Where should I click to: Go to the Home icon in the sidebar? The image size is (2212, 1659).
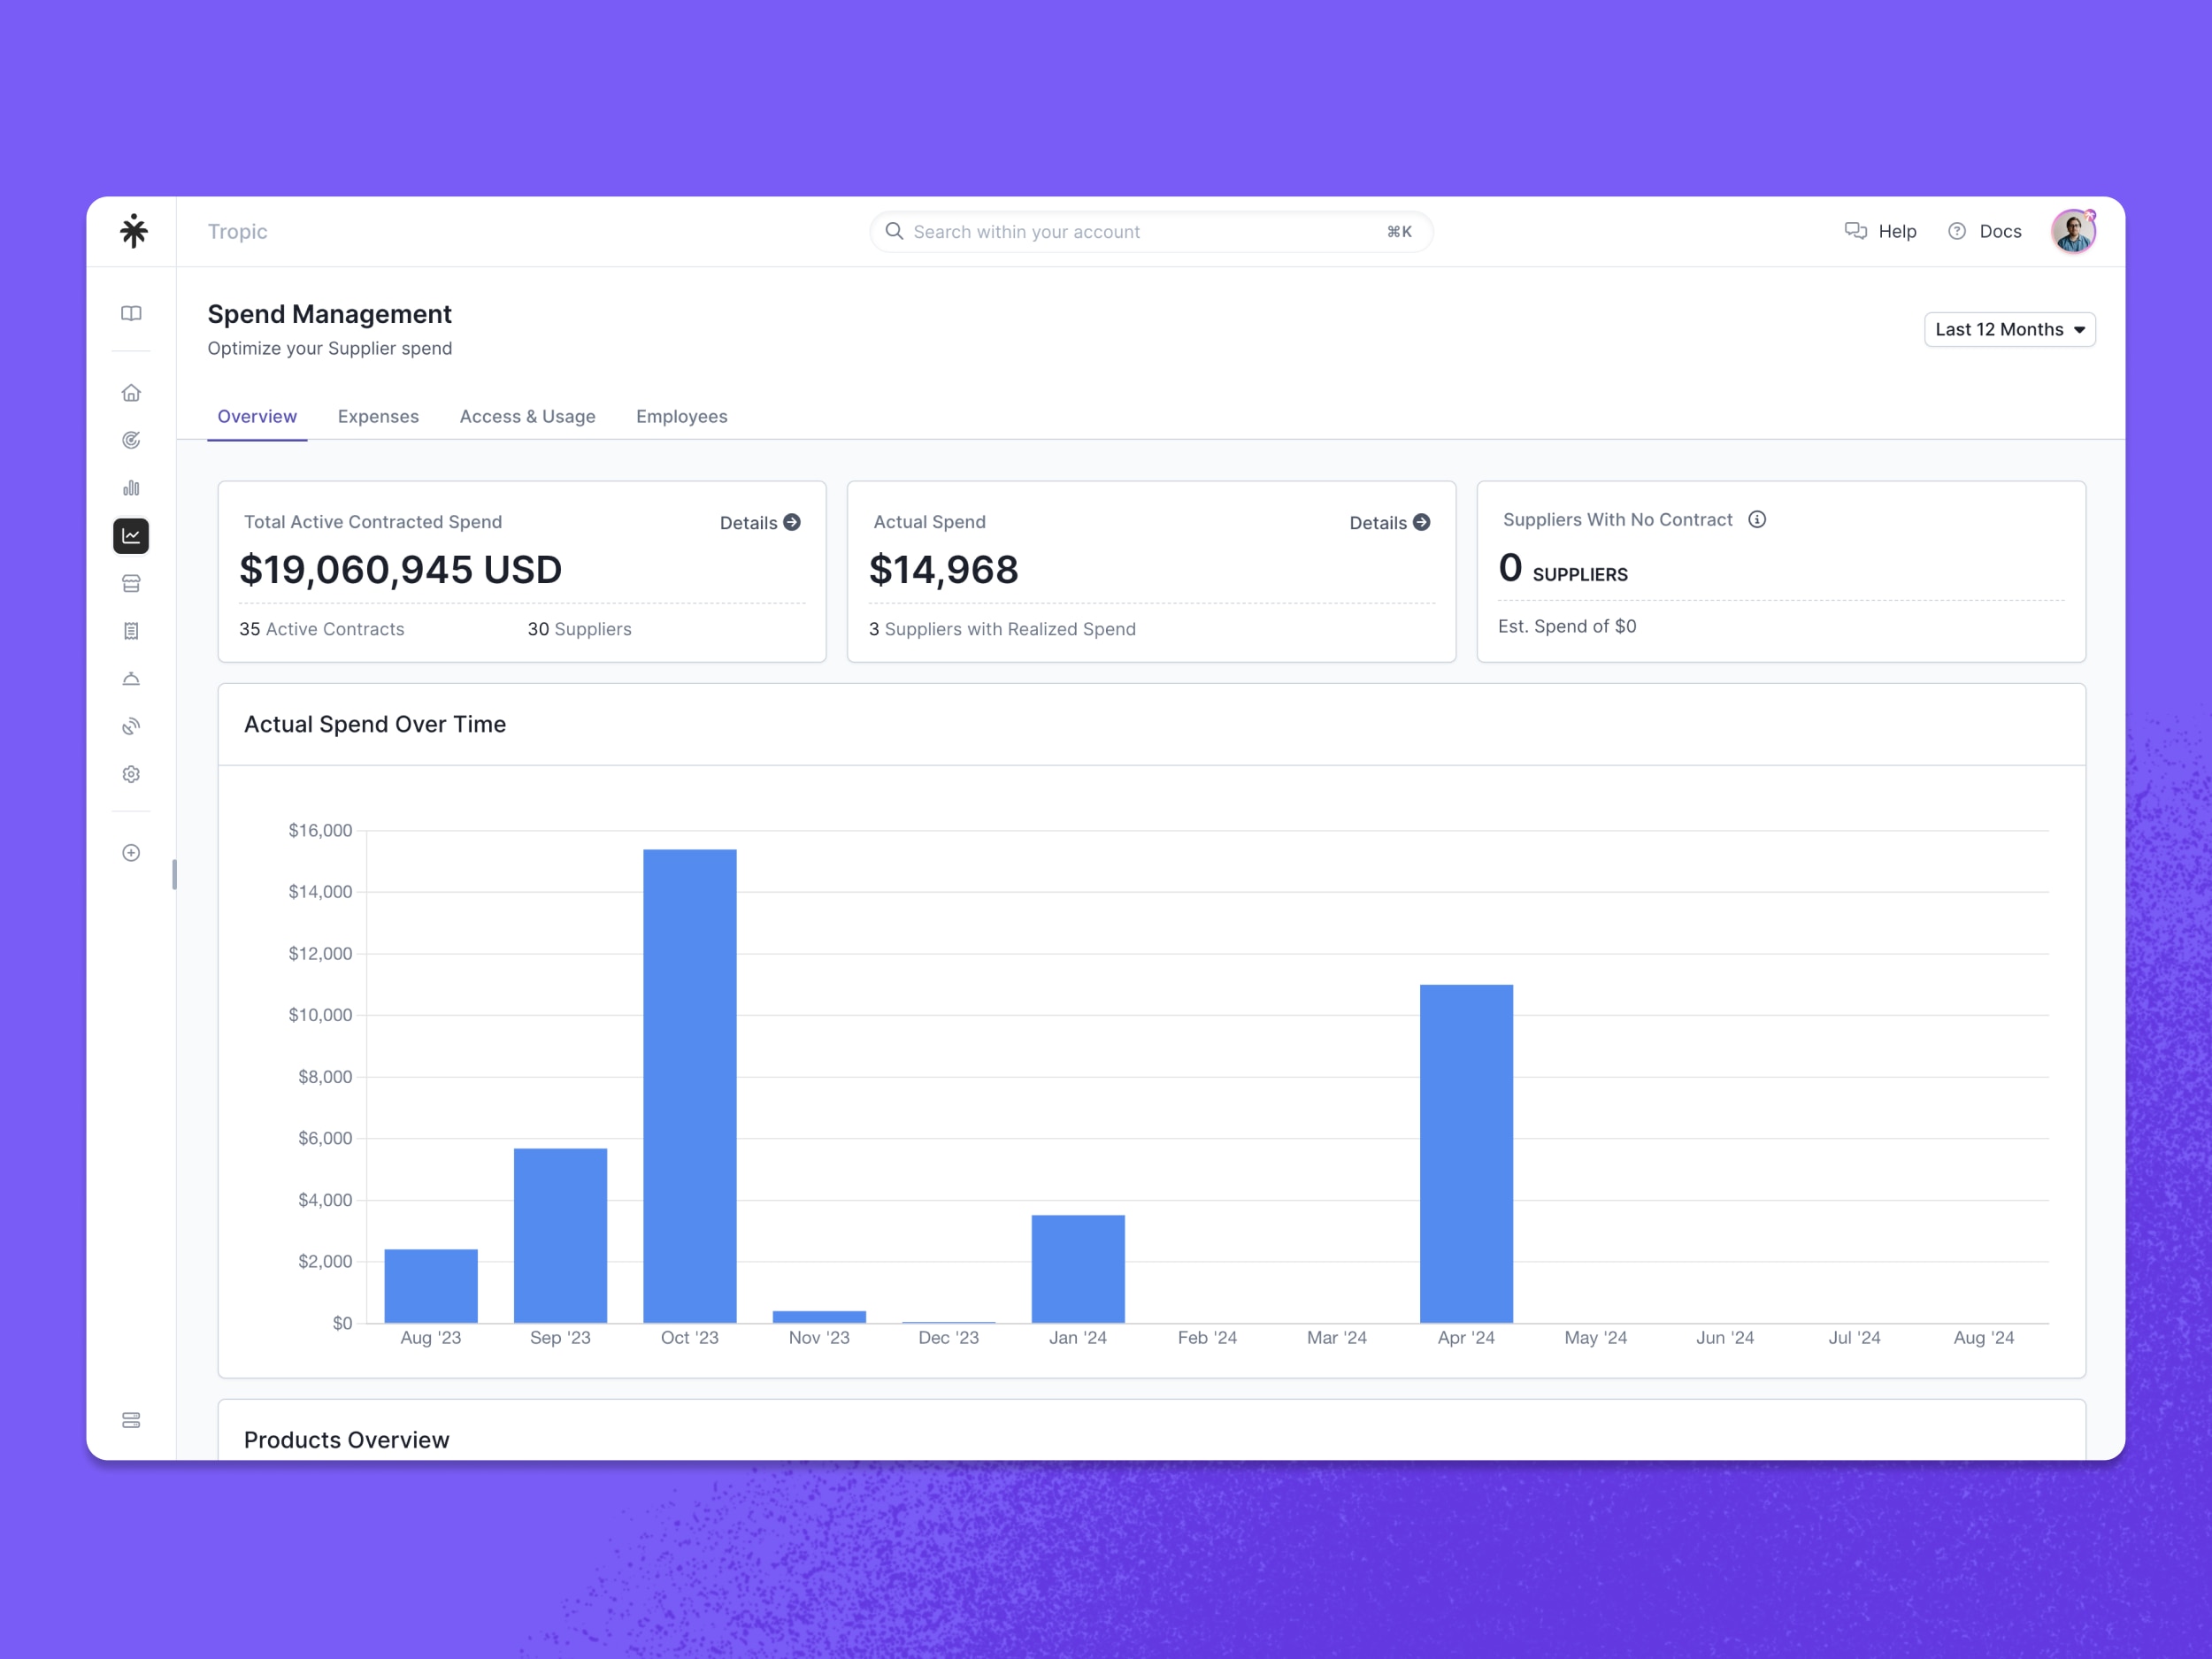131,393
